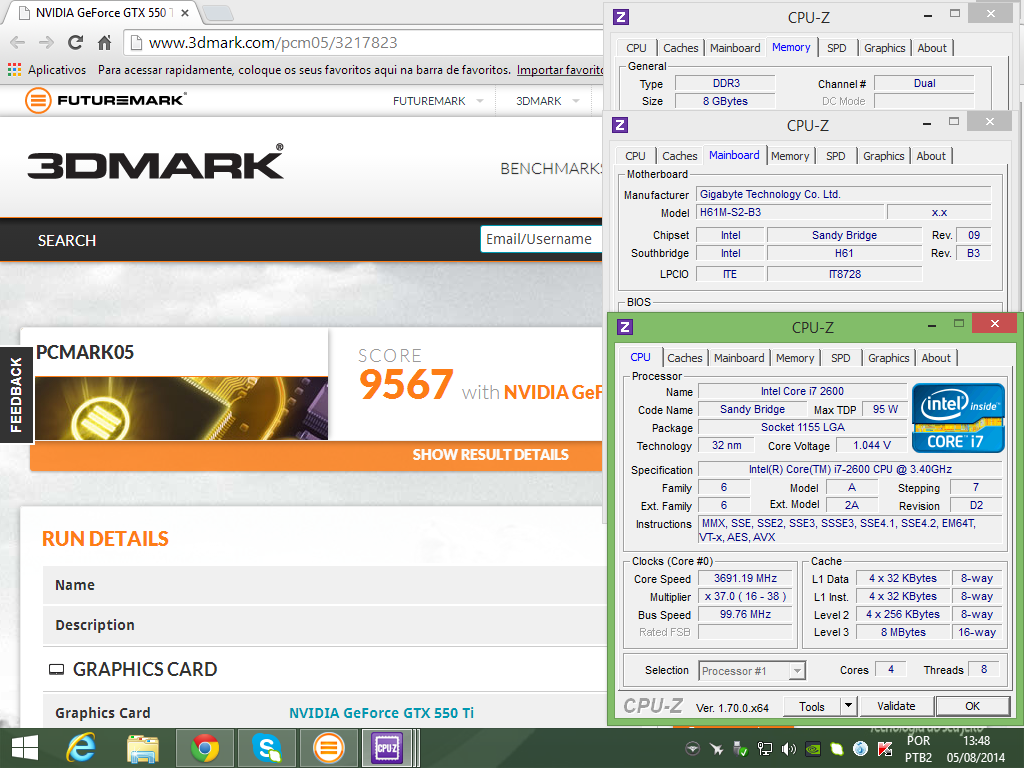The image size is (1024, 768).
Task: Click the round gray tray icon
Action: [692, 748]
